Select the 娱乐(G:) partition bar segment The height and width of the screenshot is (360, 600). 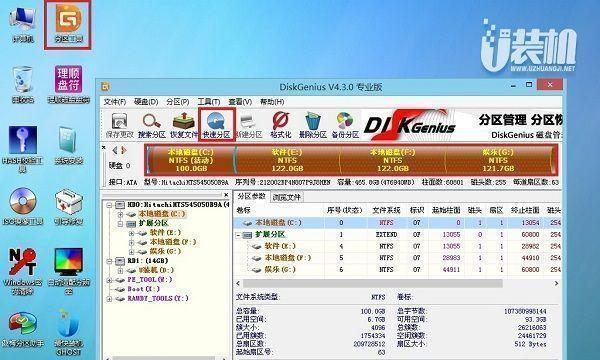[498, 160]
